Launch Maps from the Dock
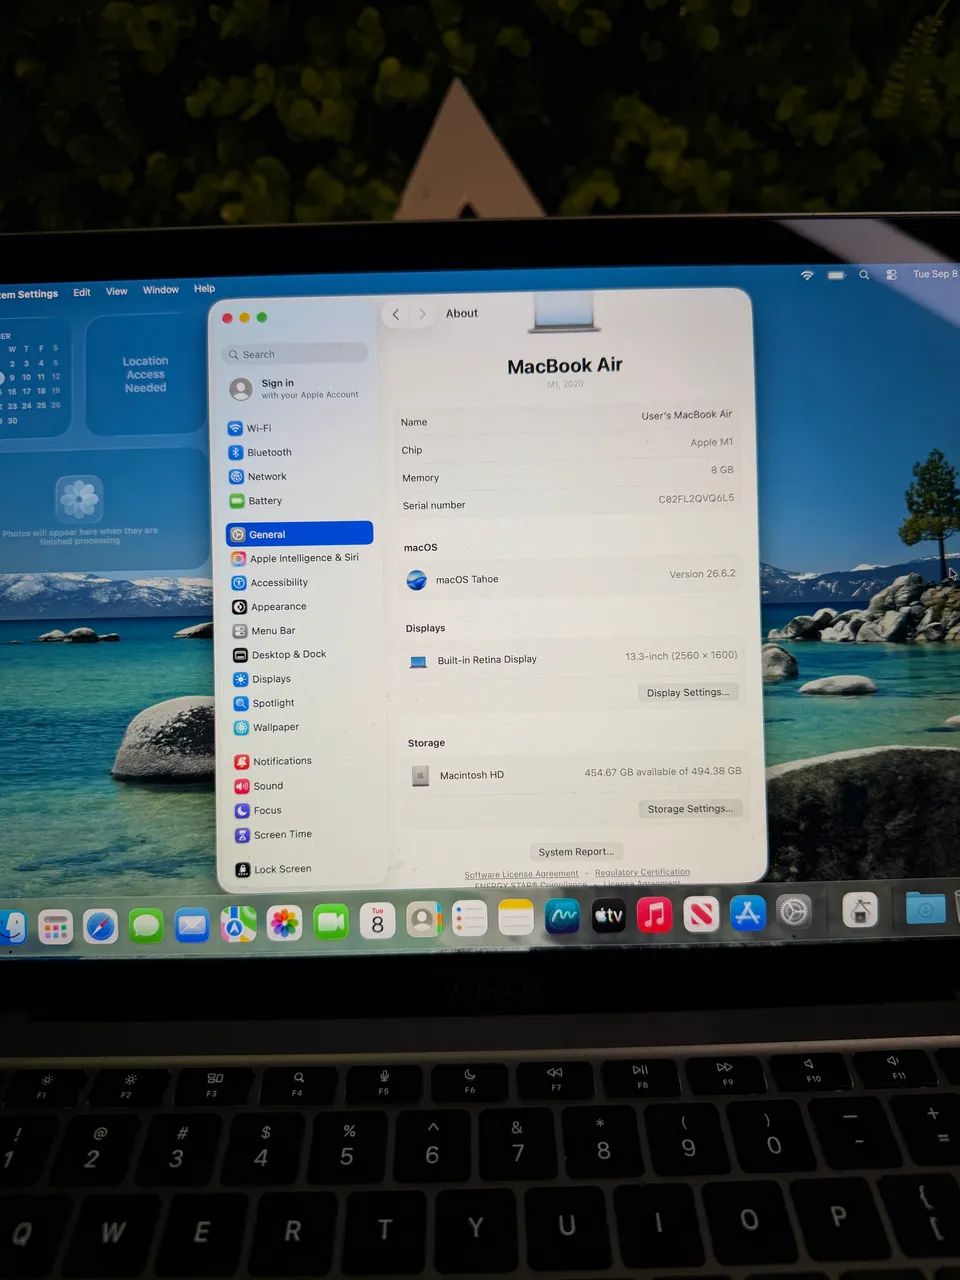 [x=238, y=924]
